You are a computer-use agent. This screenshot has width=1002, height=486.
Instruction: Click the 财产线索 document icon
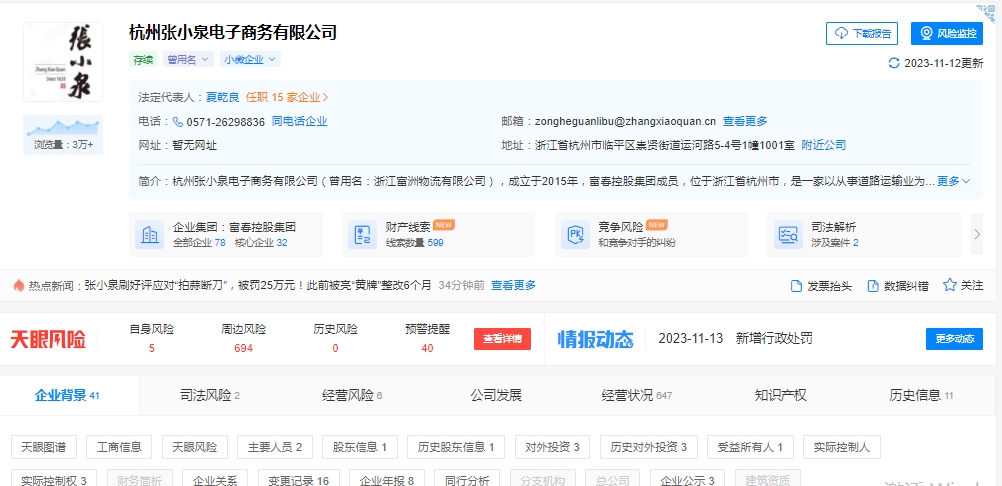click(x=362, y=234)
